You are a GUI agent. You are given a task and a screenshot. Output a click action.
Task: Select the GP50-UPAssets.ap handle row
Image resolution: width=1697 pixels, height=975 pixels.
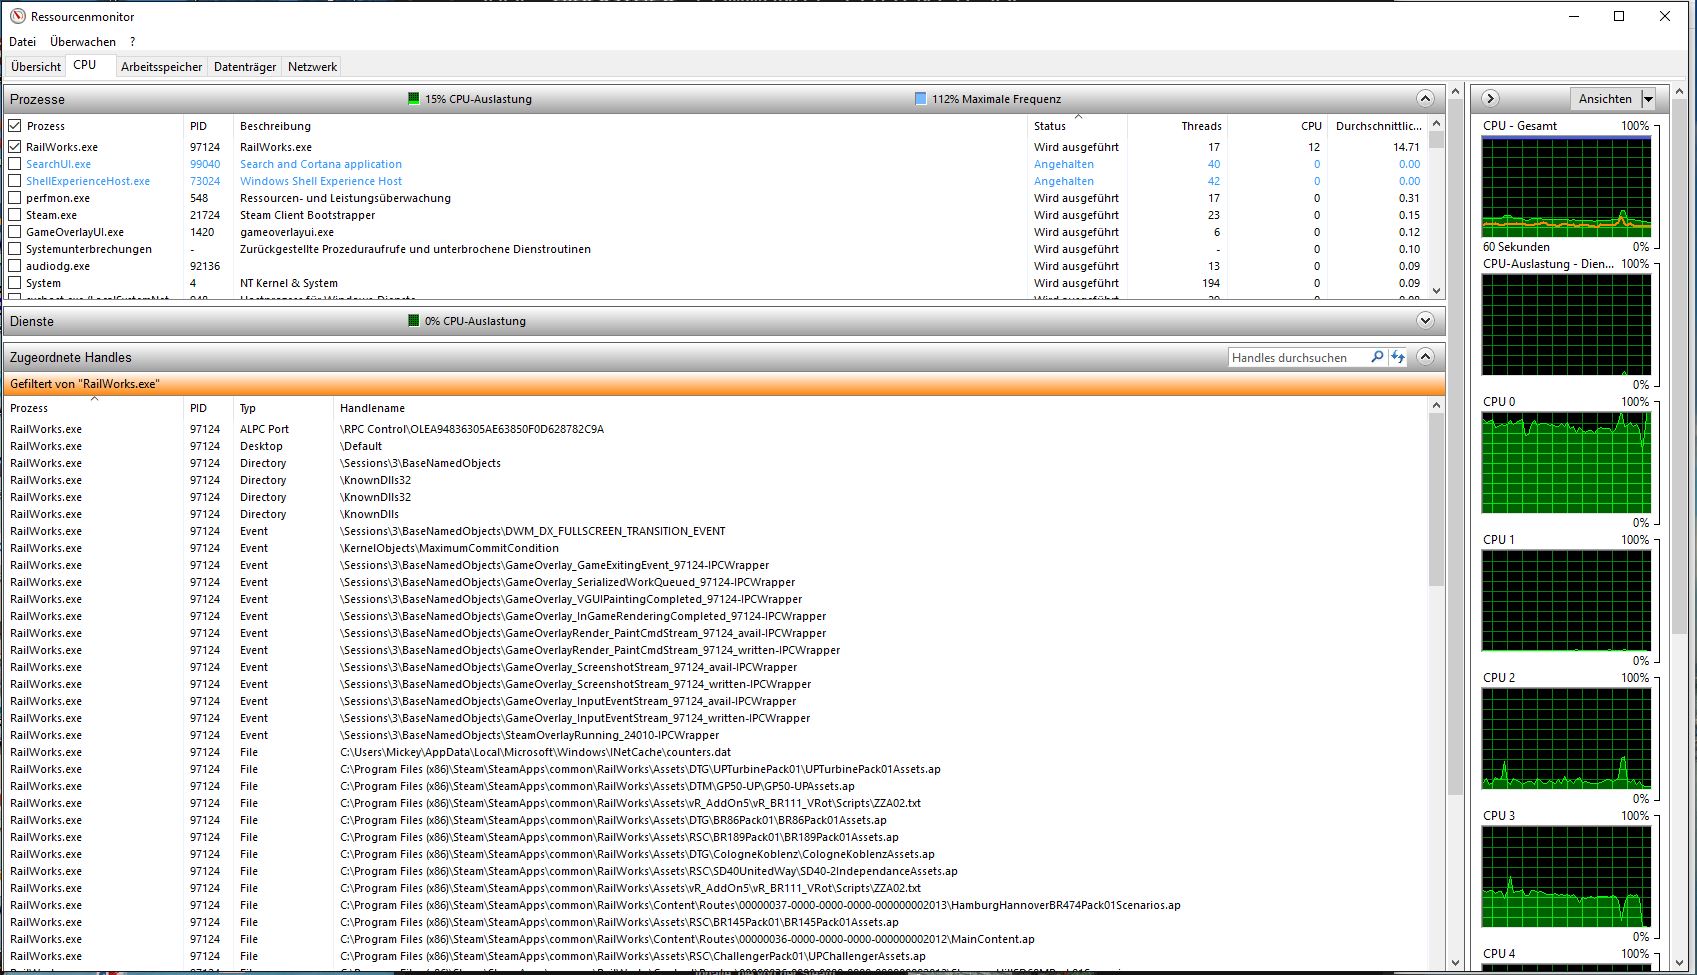coord(715,786)
